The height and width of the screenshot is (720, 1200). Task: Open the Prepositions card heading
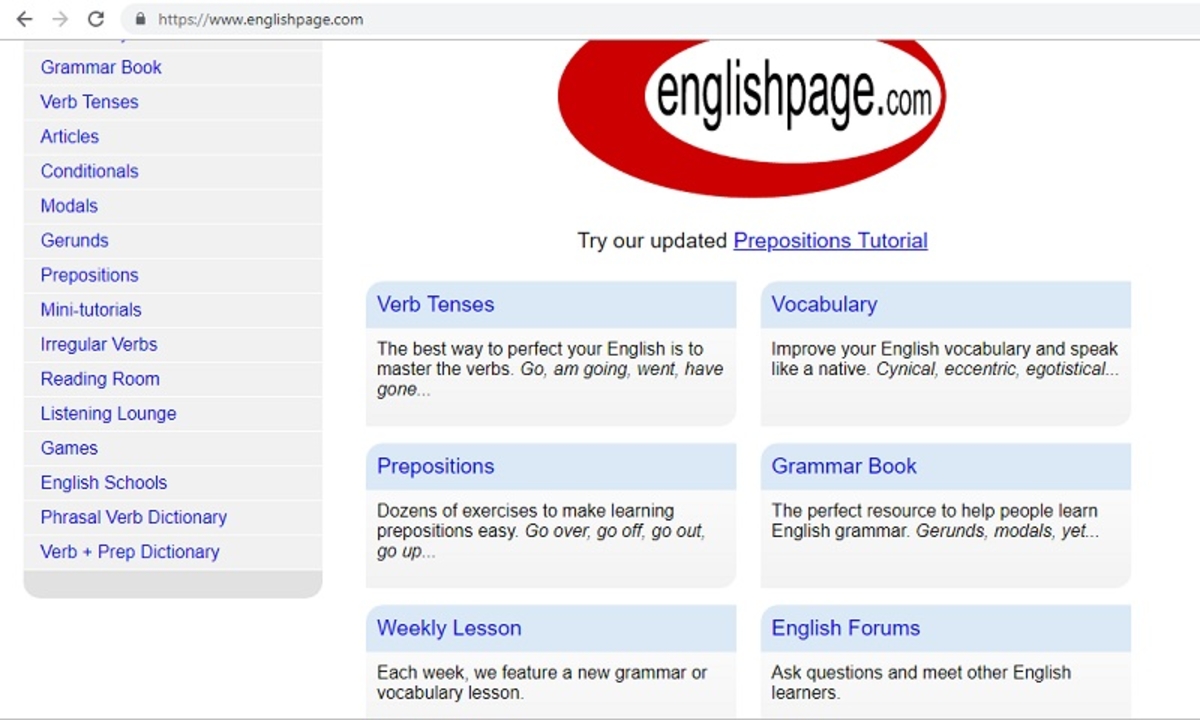(x=435, y=466)
